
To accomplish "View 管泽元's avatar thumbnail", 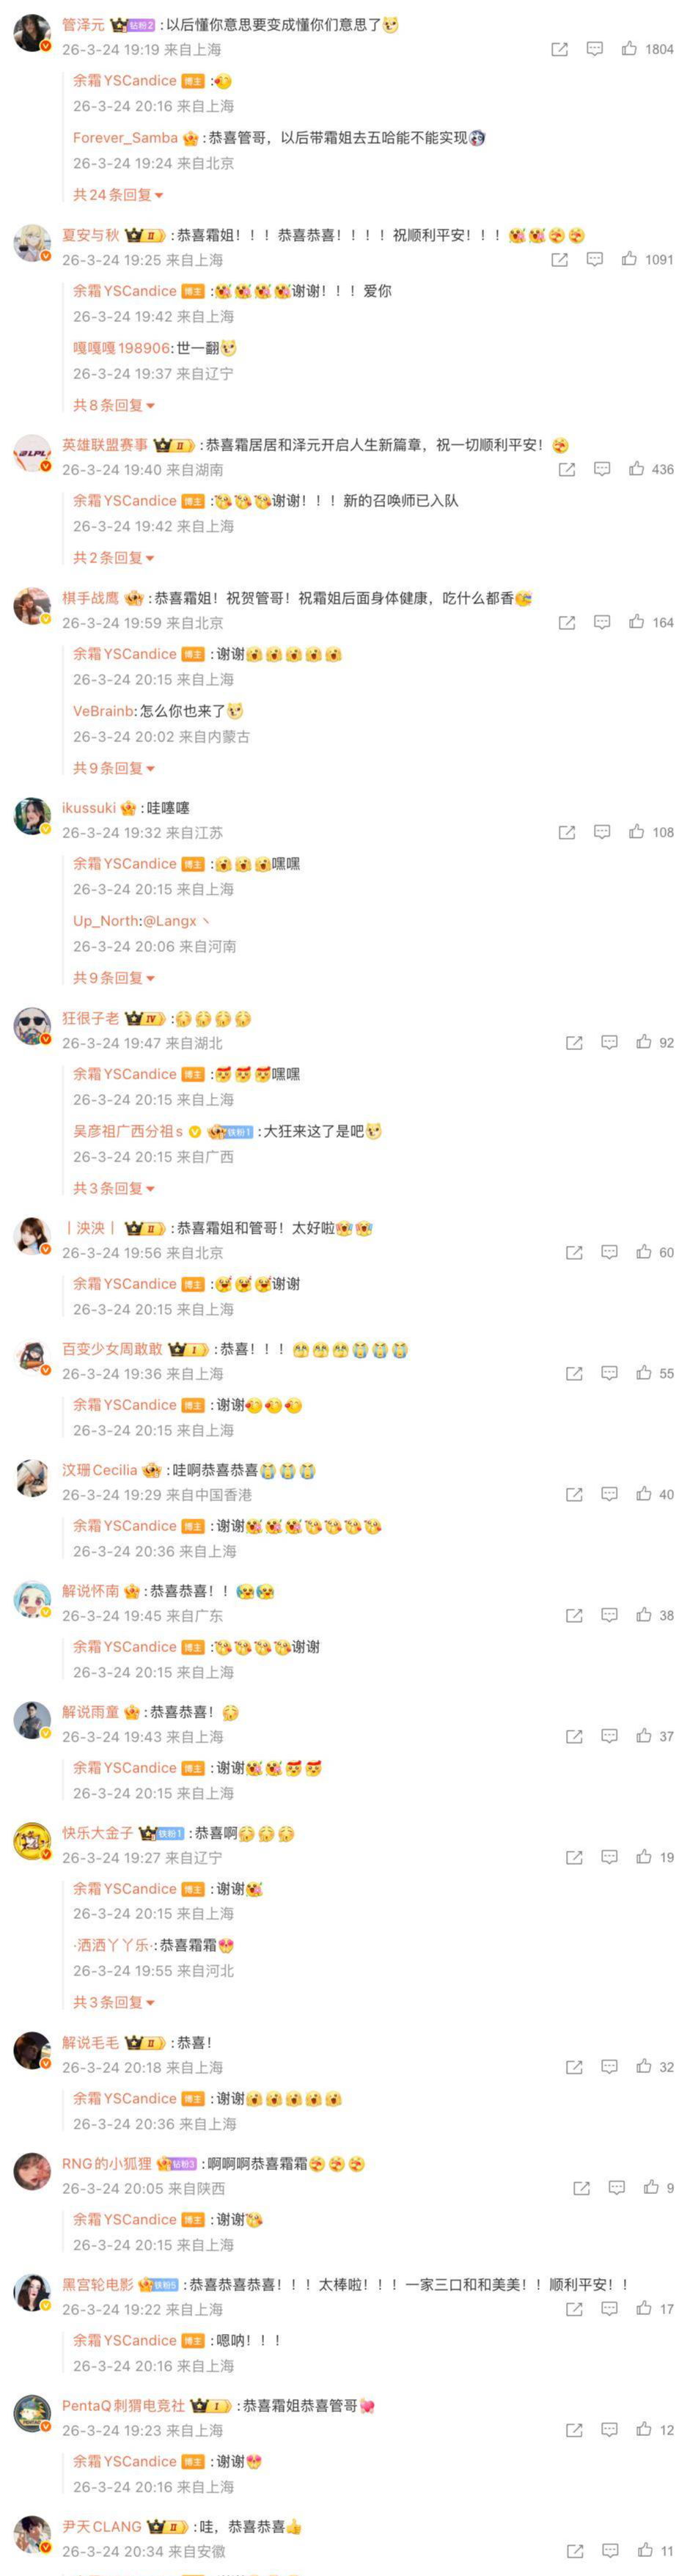I will click(32, 33).
